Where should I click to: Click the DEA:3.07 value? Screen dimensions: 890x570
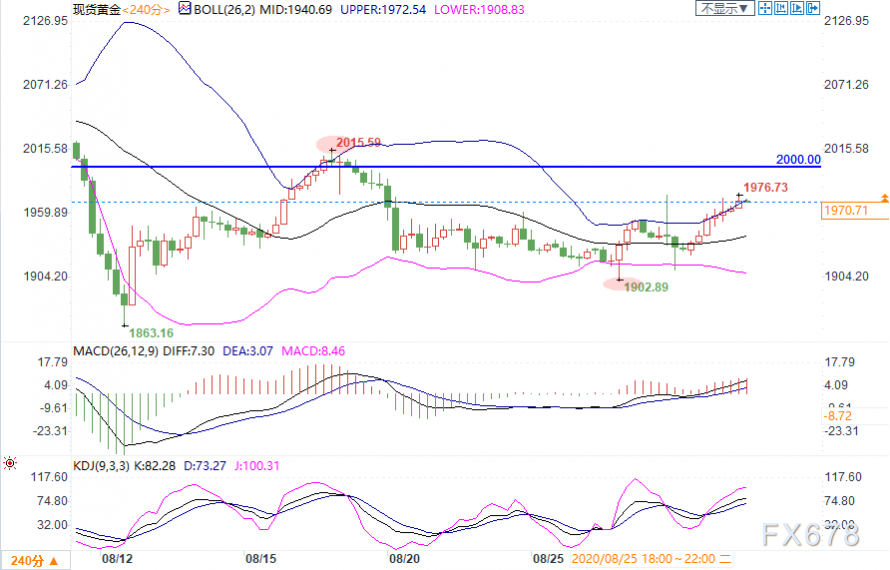coord(248,351)
